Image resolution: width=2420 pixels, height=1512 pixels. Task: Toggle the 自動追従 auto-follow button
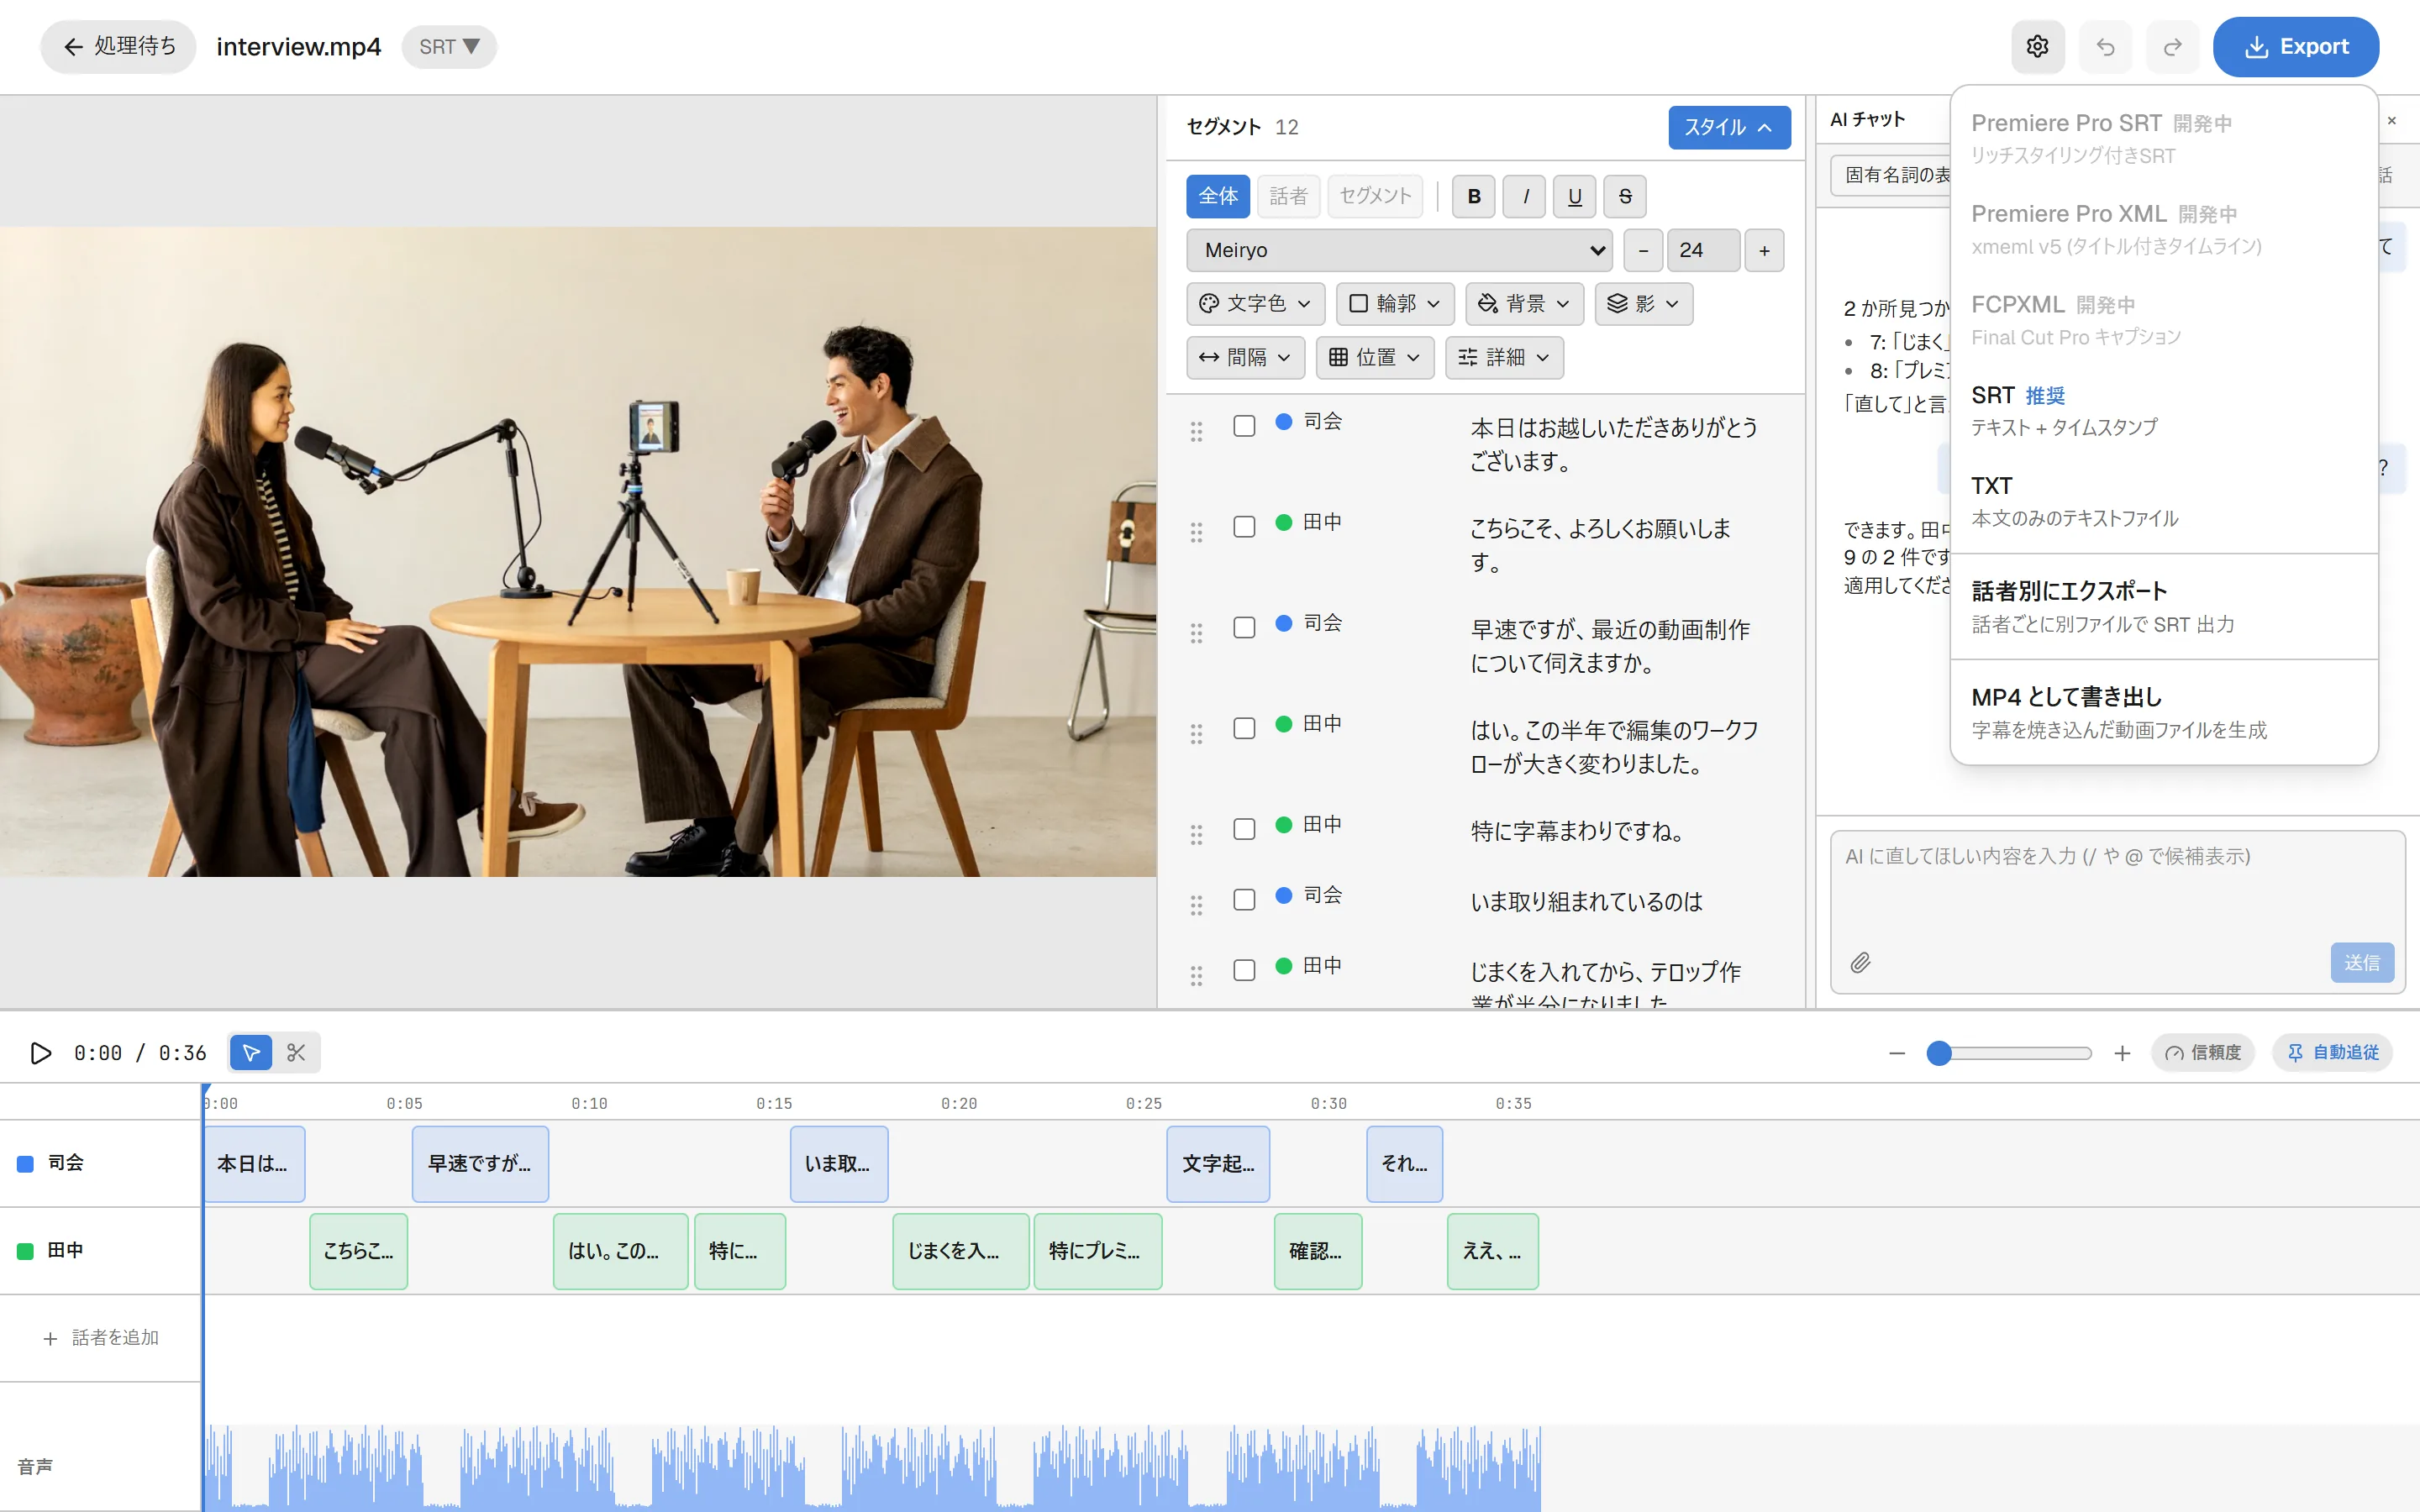2332,1052
